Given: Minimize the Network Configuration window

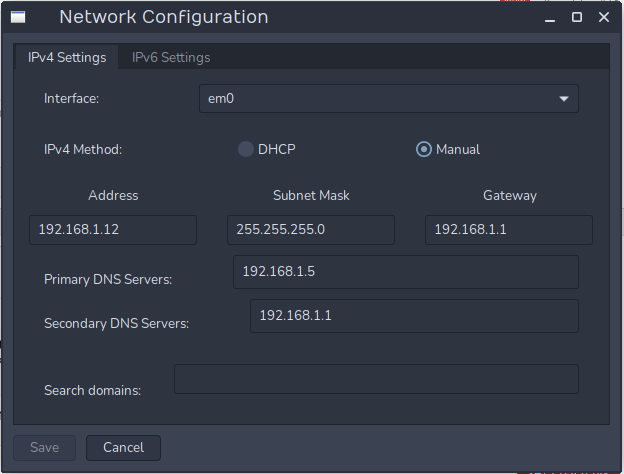Looking at the screenshot, I should click(x=551, y=18).
